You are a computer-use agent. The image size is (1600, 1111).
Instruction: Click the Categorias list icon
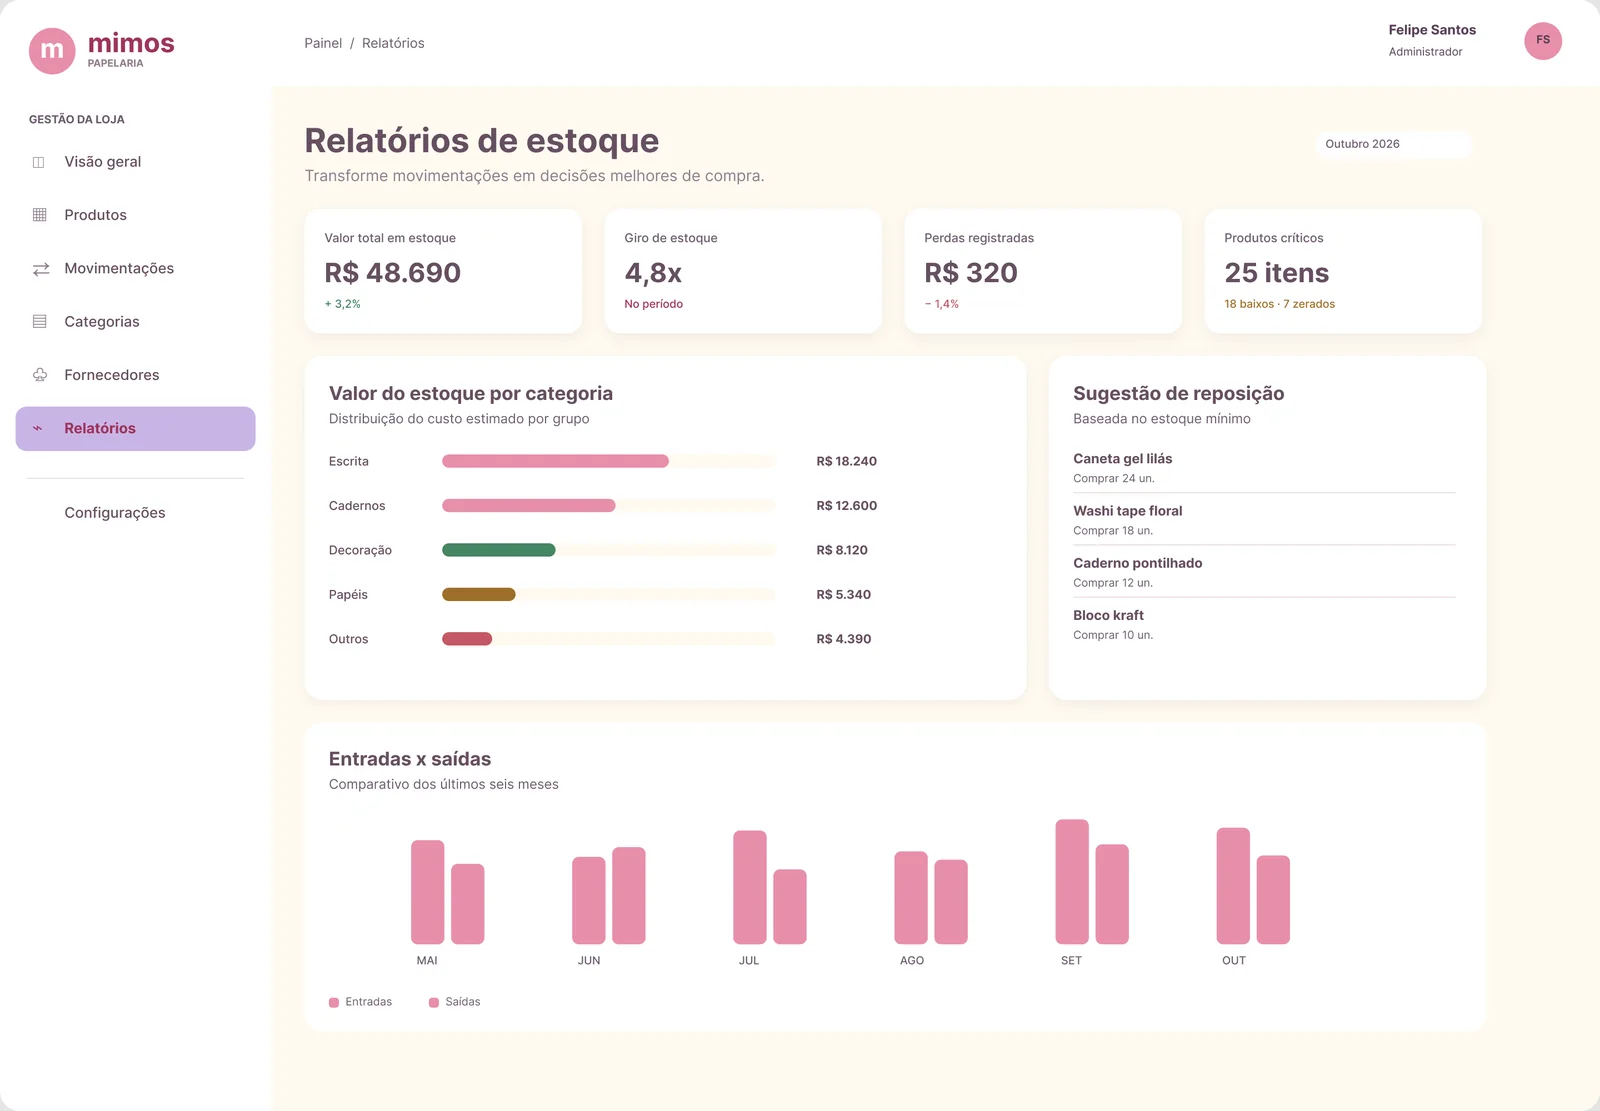(x=40, y=322)
